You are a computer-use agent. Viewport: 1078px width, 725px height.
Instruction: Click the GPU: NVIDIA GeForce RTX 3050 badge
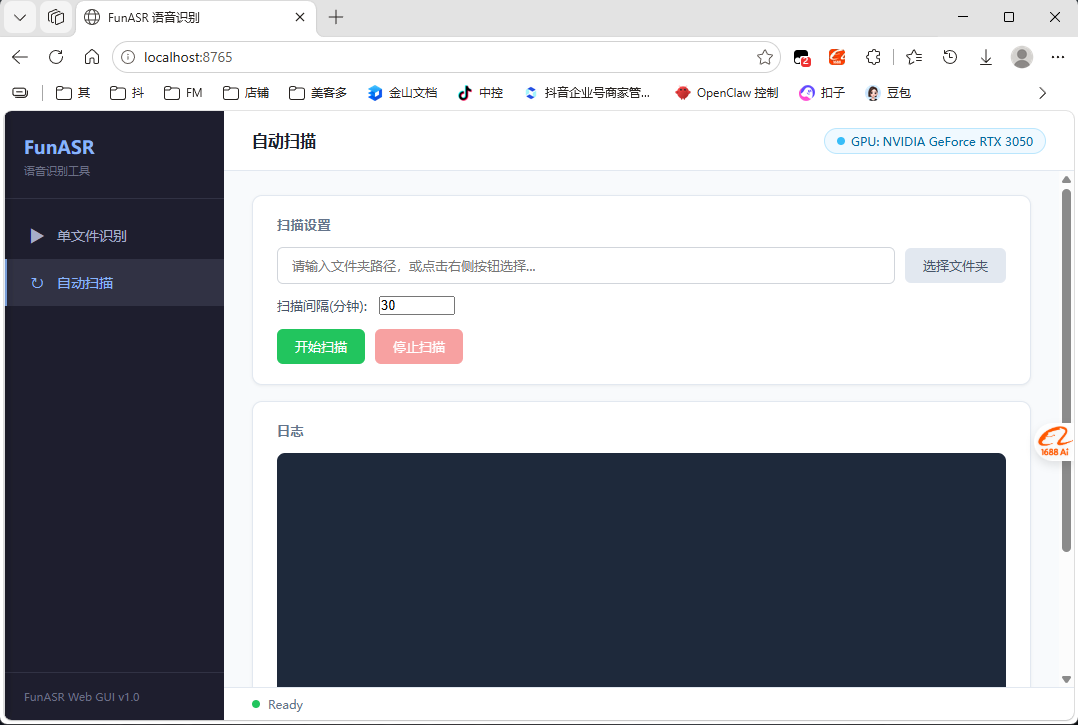point(934,142)
